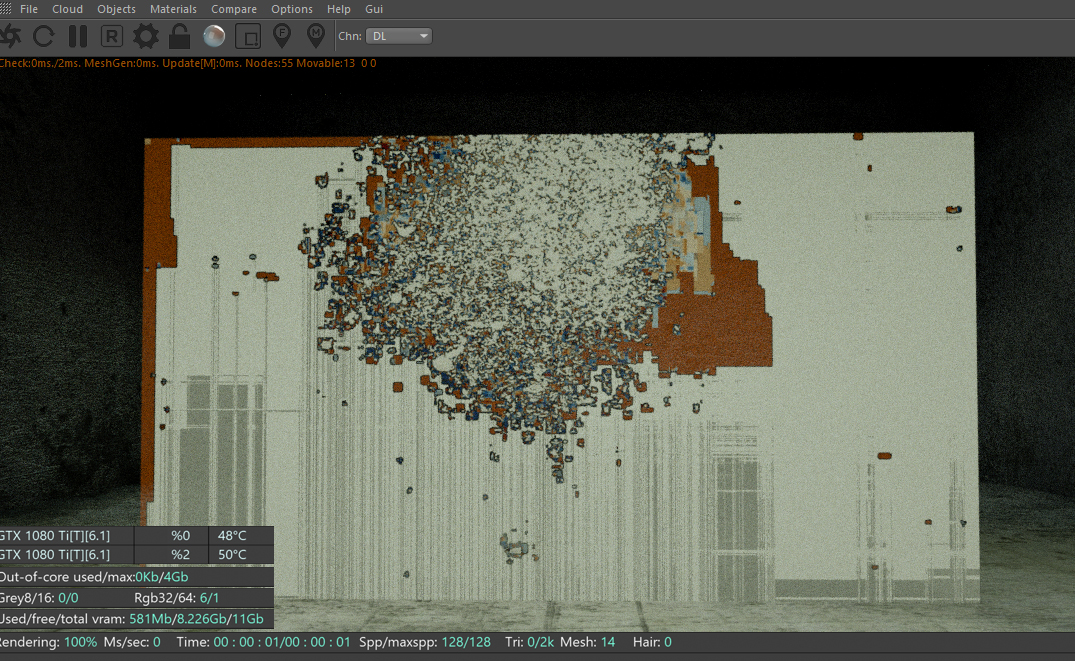Click the Octane send scene icon
Screen dimensions: 1075x661
[x=10, y=36]
